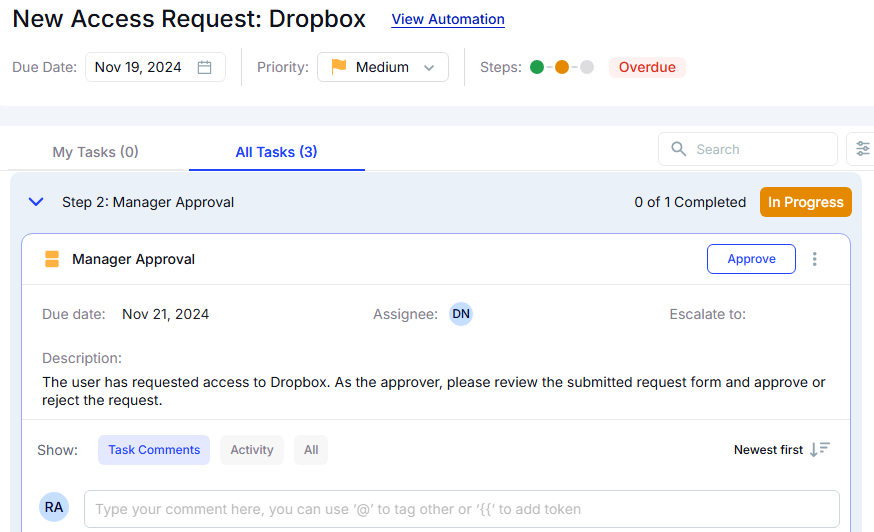Collapse Step 2: Manager Approval chevron
This screenshot has width=874, height=532.
(x=36, y=202)
